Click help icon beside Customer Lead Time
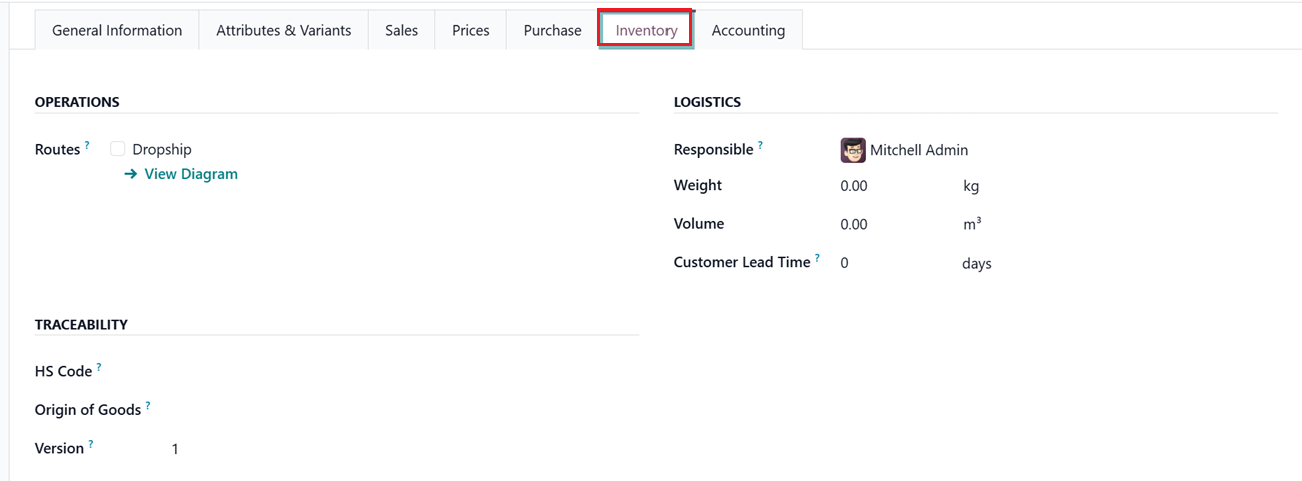Viewport: 1302px width, 481px height. tap(817, 258)
